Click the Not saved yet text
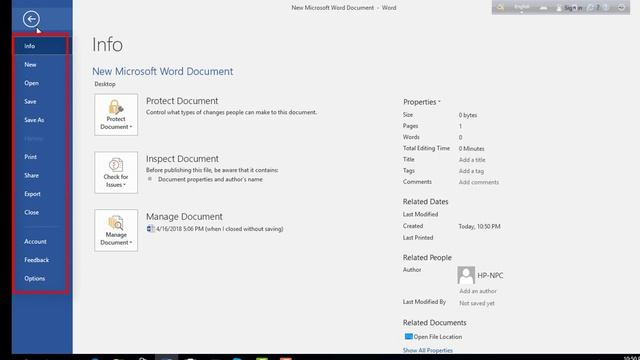 point(477,303)
